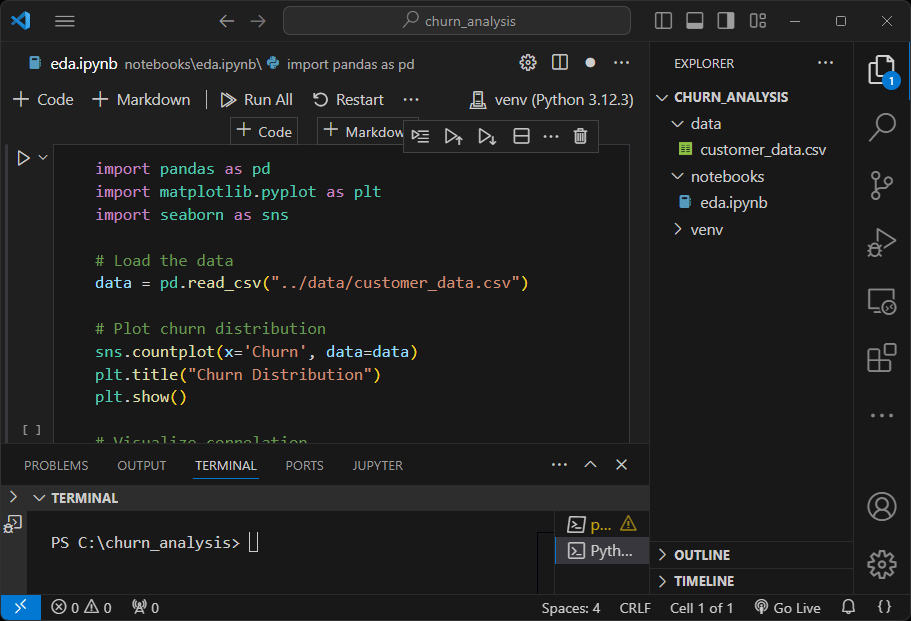The height and width of the screenshot is (621, 911).
Task: Open the Search view in activity bar
Action: [x=881, y=127]
